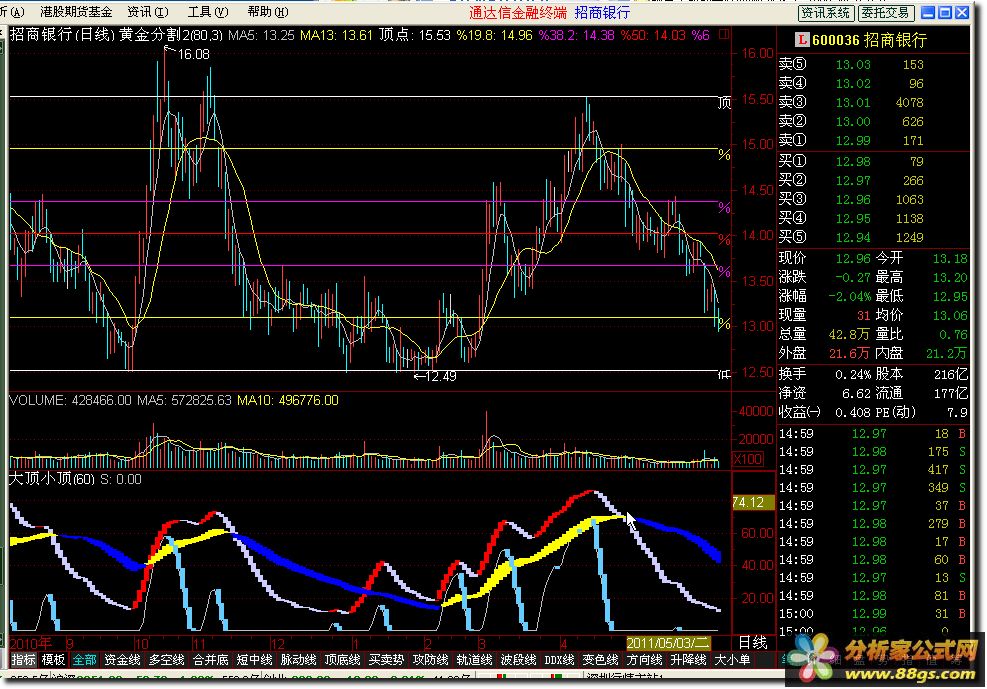Viewport: 987px width, 689px height.
Task: Open the 工具(V) menu
Action: (208, 12)
